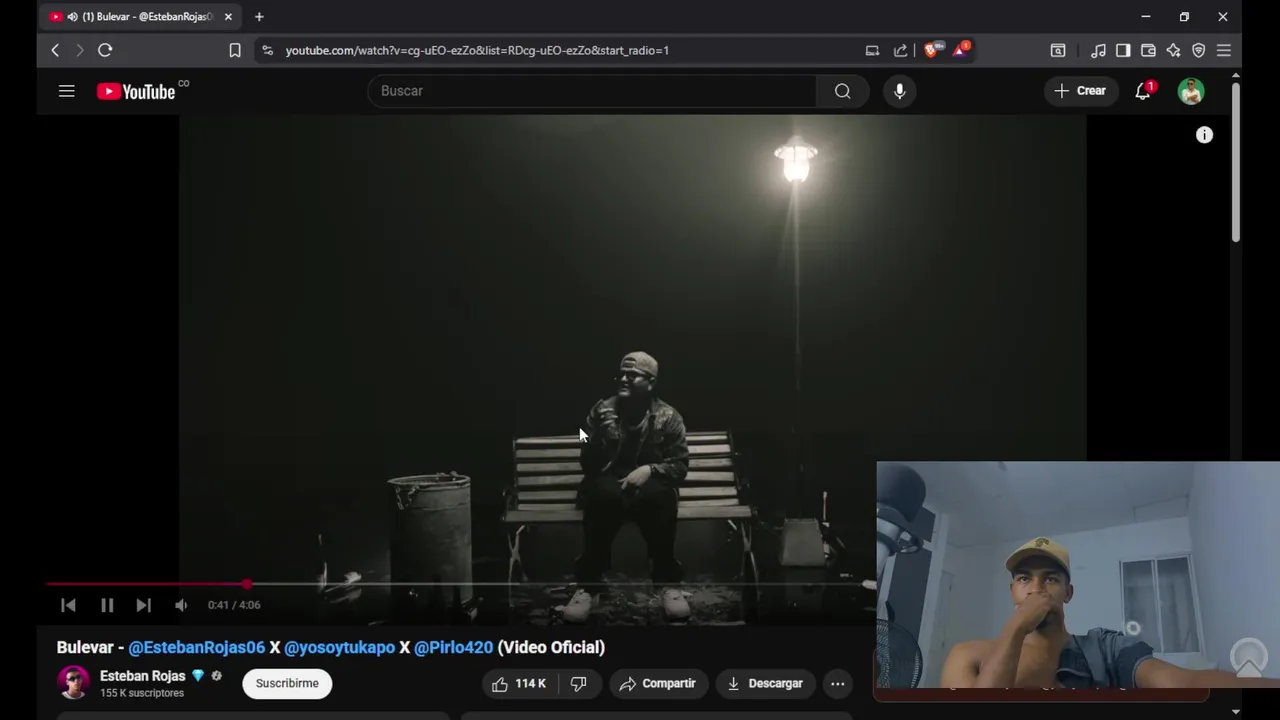This screenshot has height=720, width=1280.
Task: Go back in browser history
Action: (55, 50)
